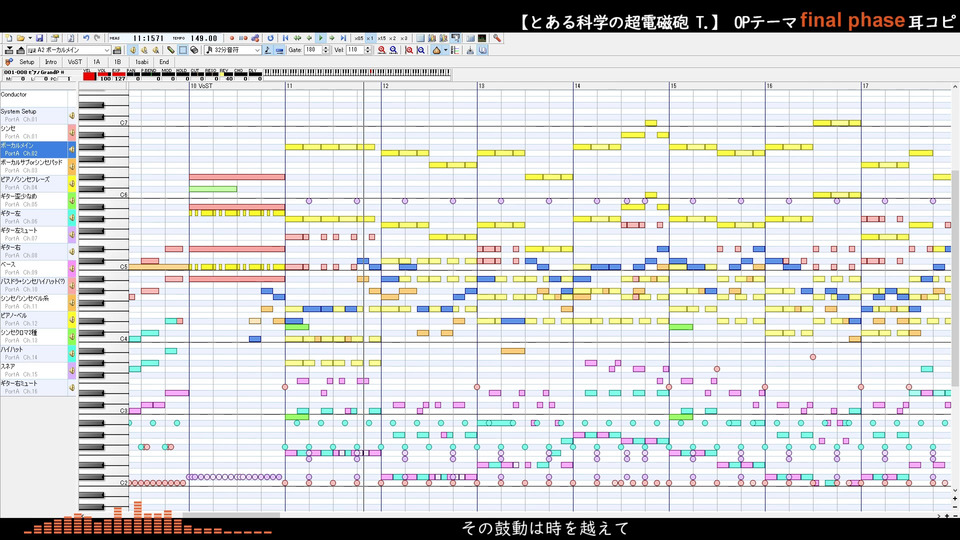This screenshot has width=960, height=540.
Task: Start recording with the red record button
Action: [231, 38]
